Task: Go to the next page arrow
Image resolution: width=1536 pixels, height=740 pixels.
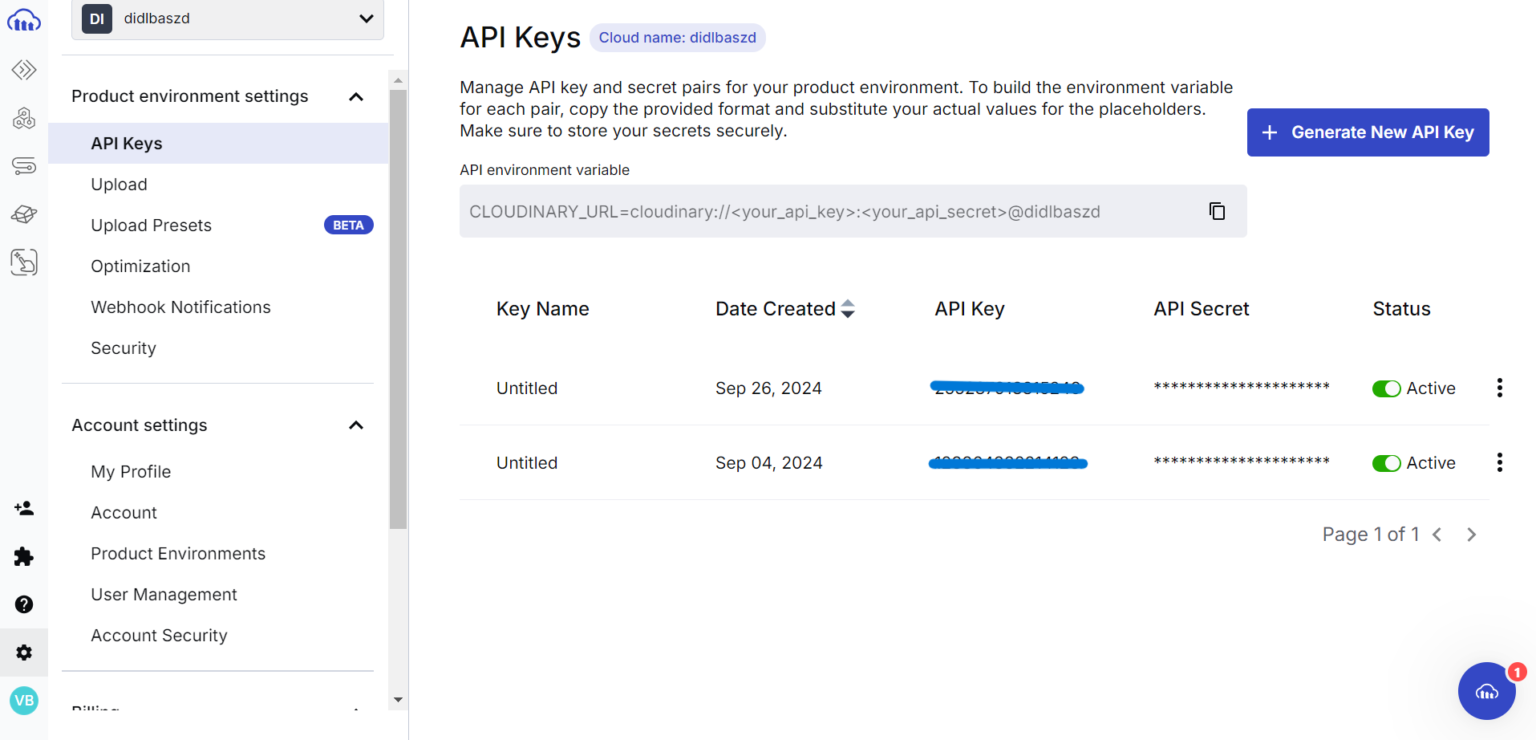Action: click(x=1471, y=534)
